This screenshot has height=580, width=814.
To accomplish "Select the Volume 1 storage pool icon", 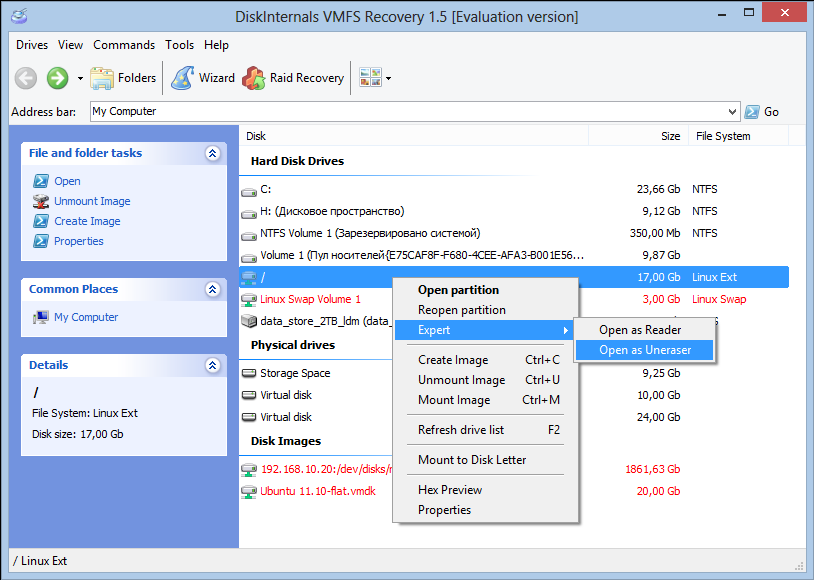I will pyautogui.click(x=249, y=258).
